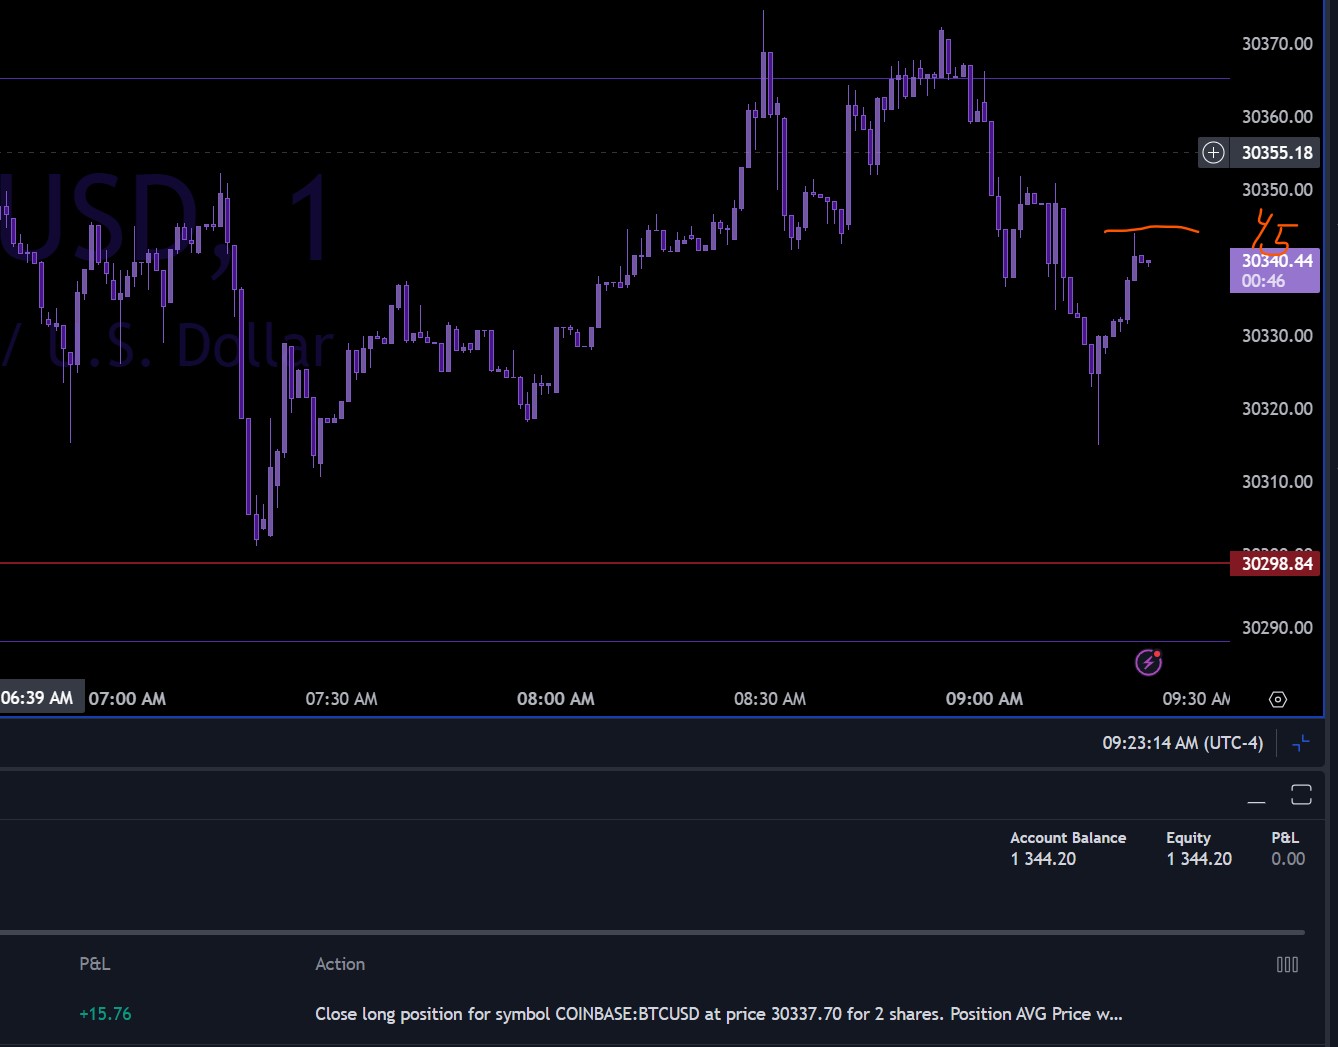Select the Action column header
Screen dimensions: 1338x1047
point(340,964)
